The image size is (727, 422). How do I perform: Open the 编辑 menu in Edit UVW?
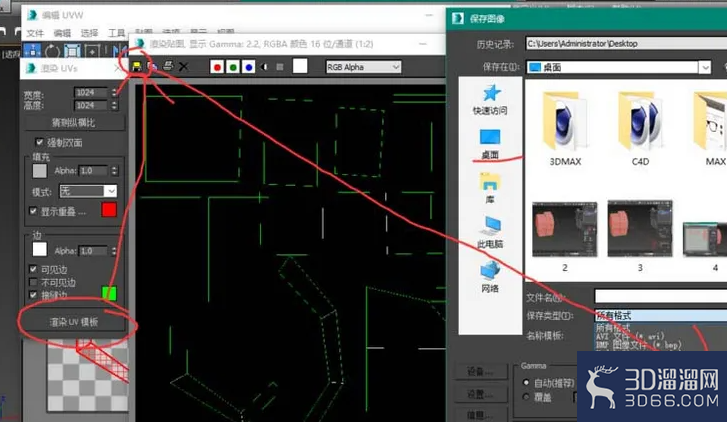[x=62, y=33]
